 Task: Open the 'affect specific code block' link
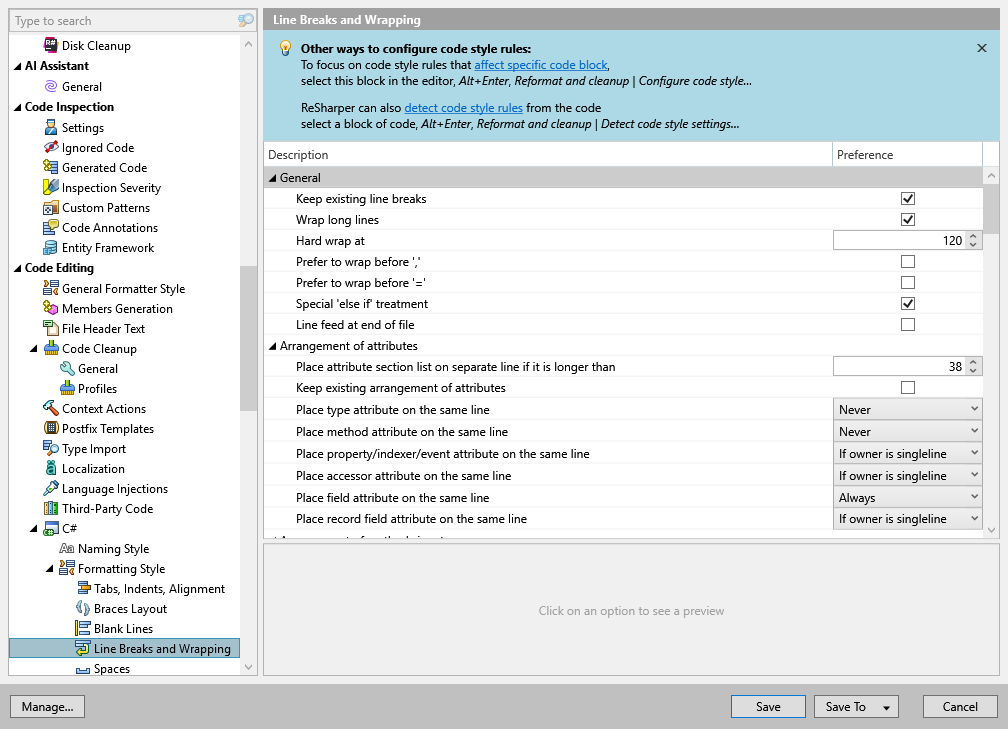point(540,65)
